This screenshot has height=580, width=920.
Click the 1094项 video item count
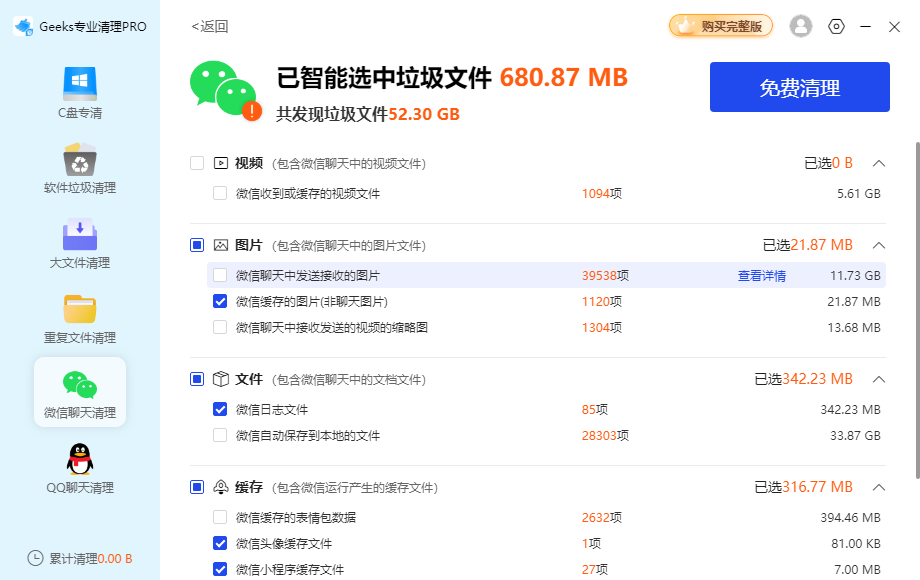click(x=602, y=194)
